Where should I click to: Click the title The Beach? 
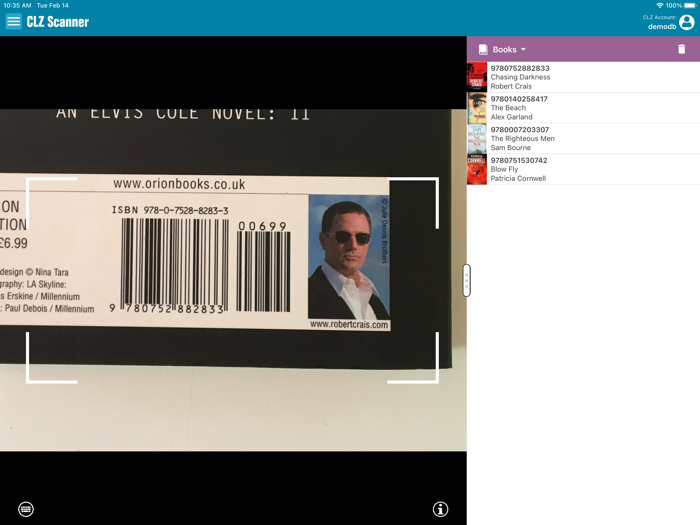pyautogui.click(x=508, y=108)
